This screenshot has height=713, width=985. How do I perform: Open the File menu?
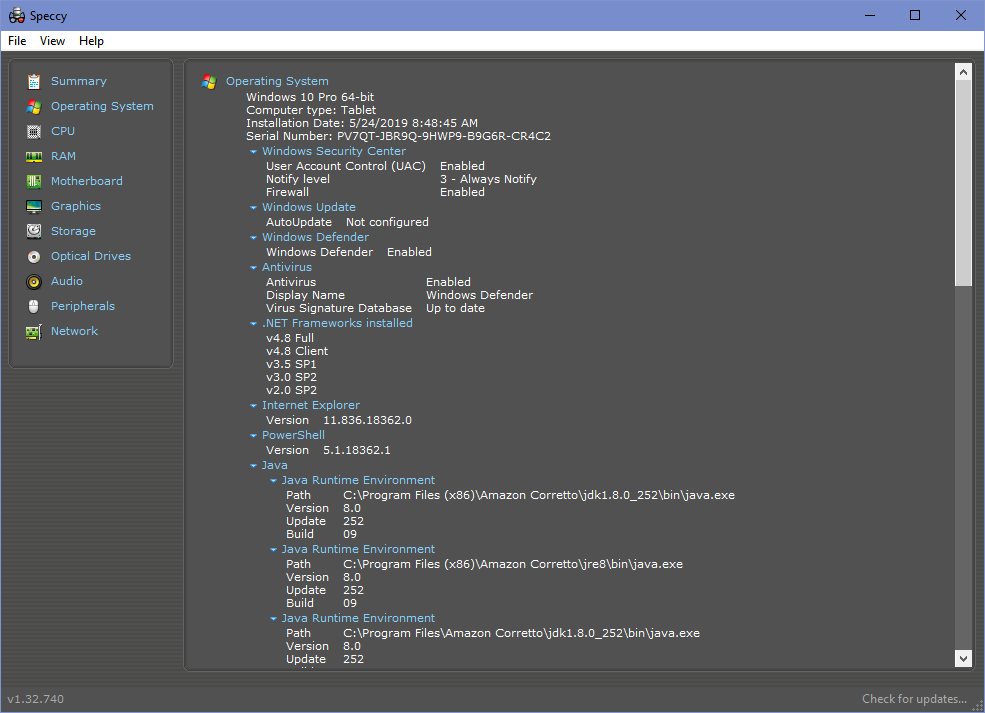(x=17, y=41)
